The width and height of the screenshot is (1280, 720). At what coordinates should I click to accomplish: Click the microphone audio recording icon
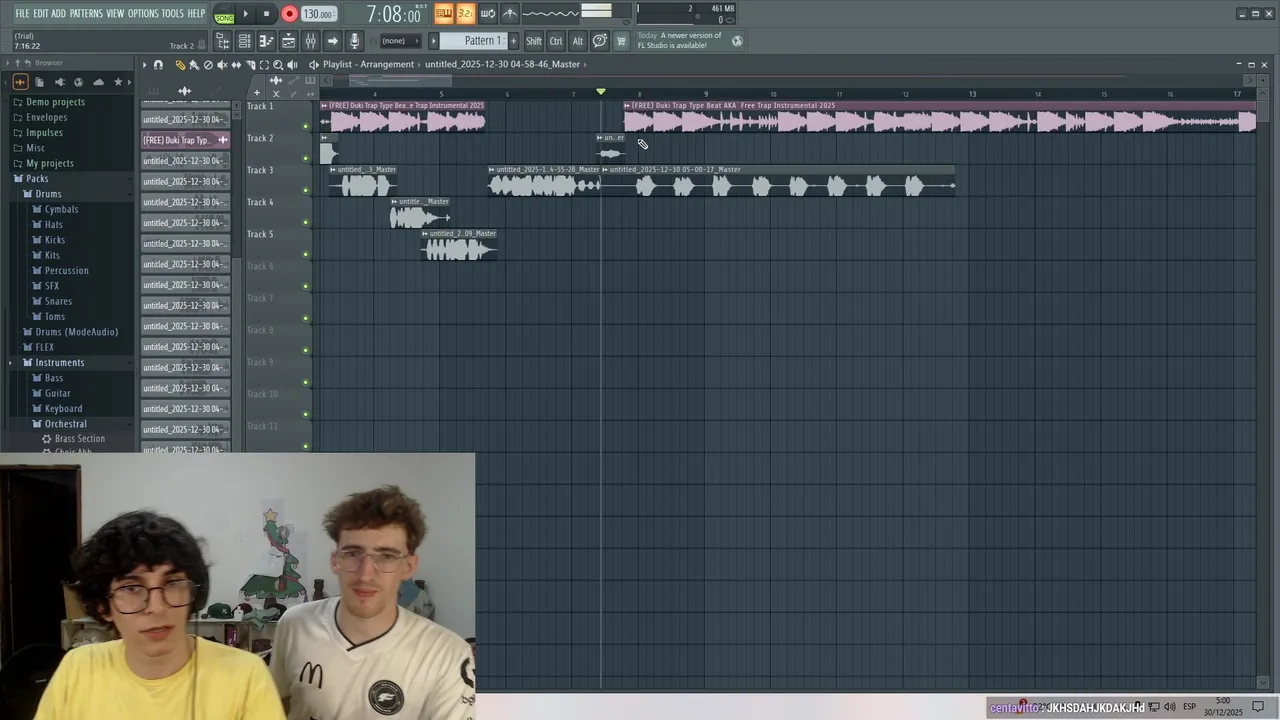(x=354, y=41)
